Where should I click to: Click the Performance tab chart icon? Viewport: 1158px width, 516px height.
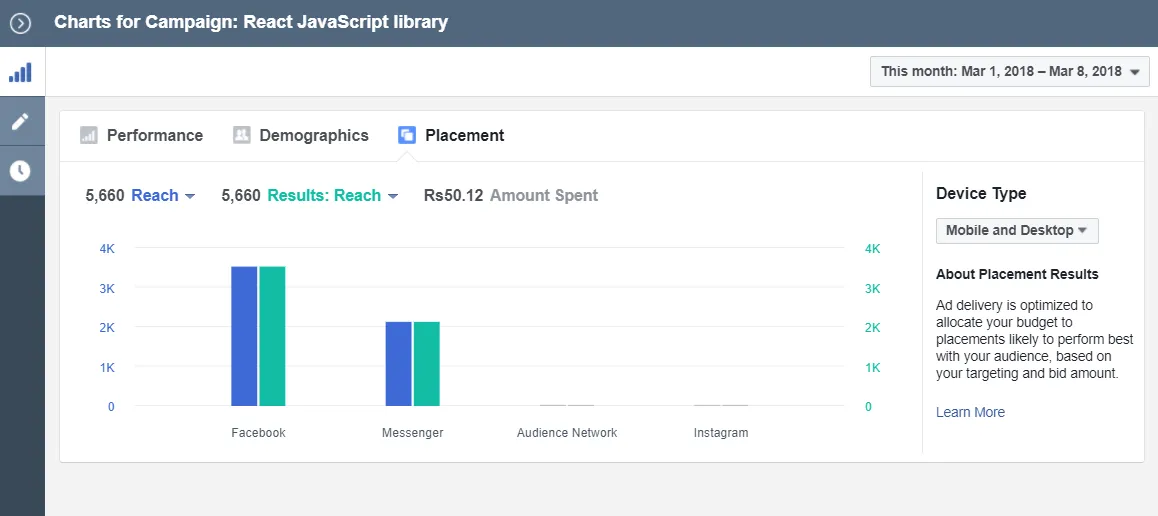coord(89,135)
